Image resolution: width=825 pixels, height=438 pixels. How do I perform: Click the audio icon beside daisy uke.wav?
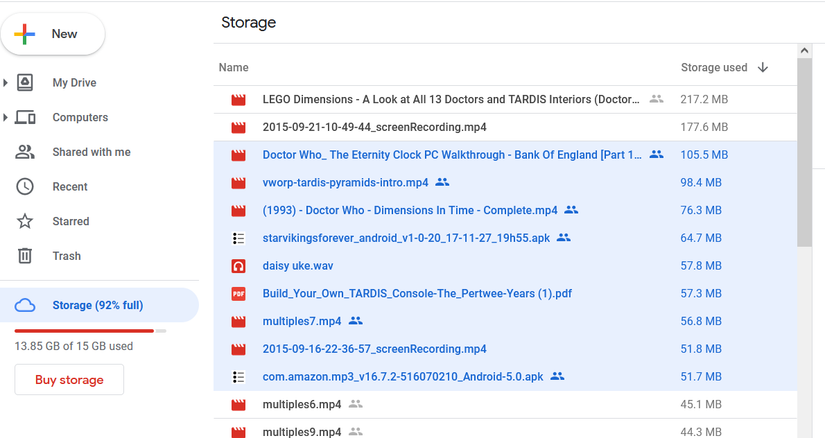(238, 267)
